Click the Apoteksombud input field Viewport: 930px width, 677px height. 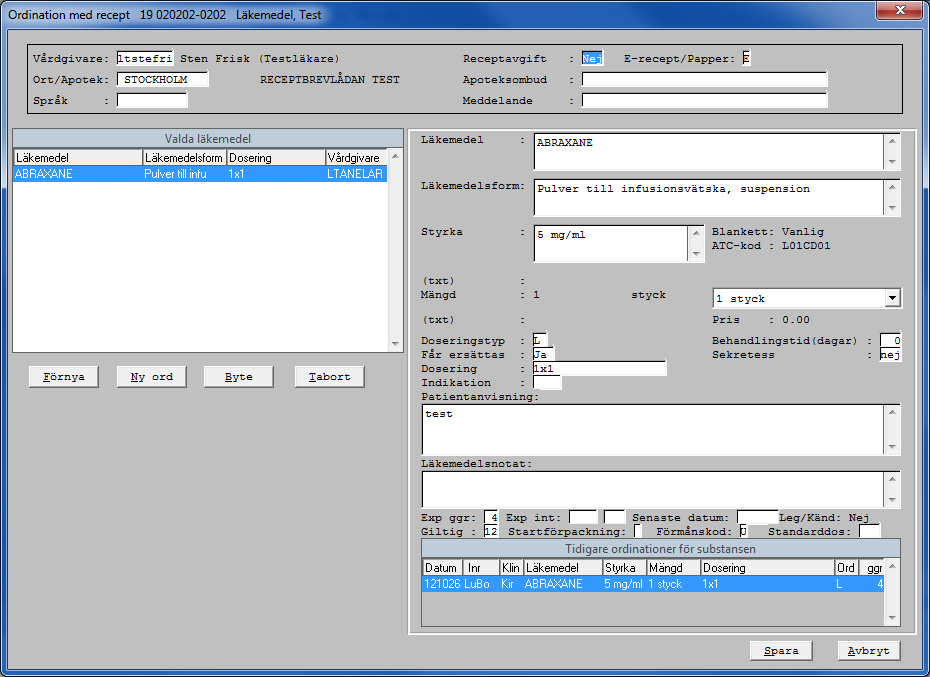click(x=704, y=80)
